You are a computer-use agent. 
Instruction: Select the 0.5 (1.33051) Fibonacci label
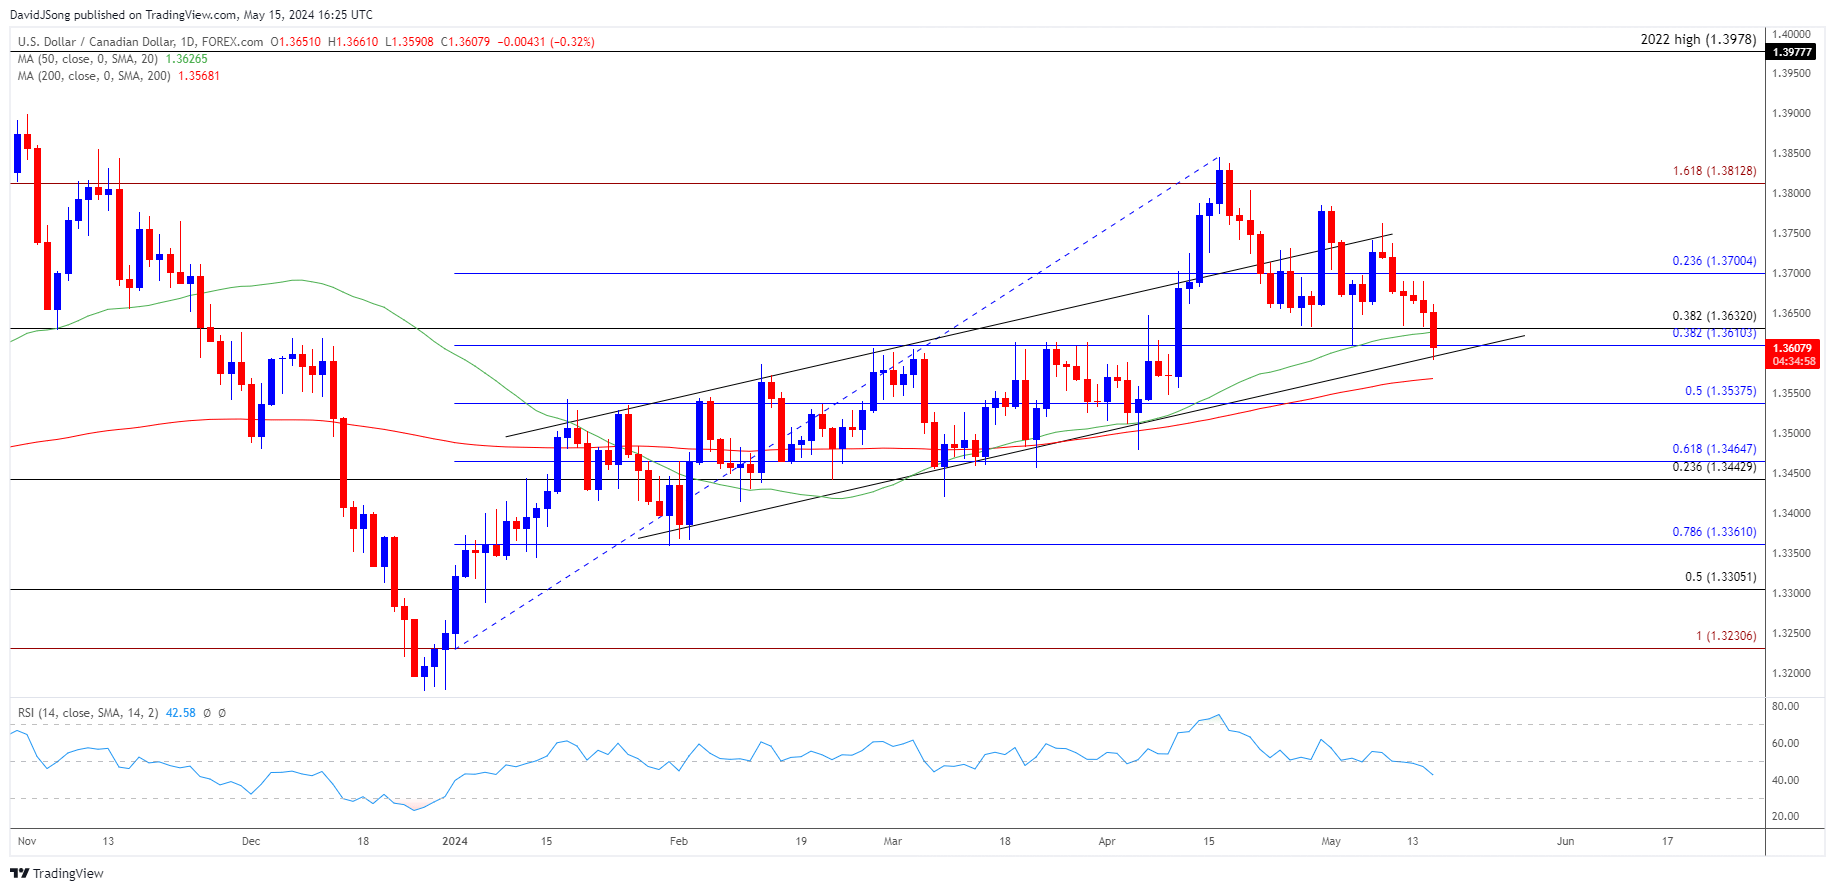1720,577
